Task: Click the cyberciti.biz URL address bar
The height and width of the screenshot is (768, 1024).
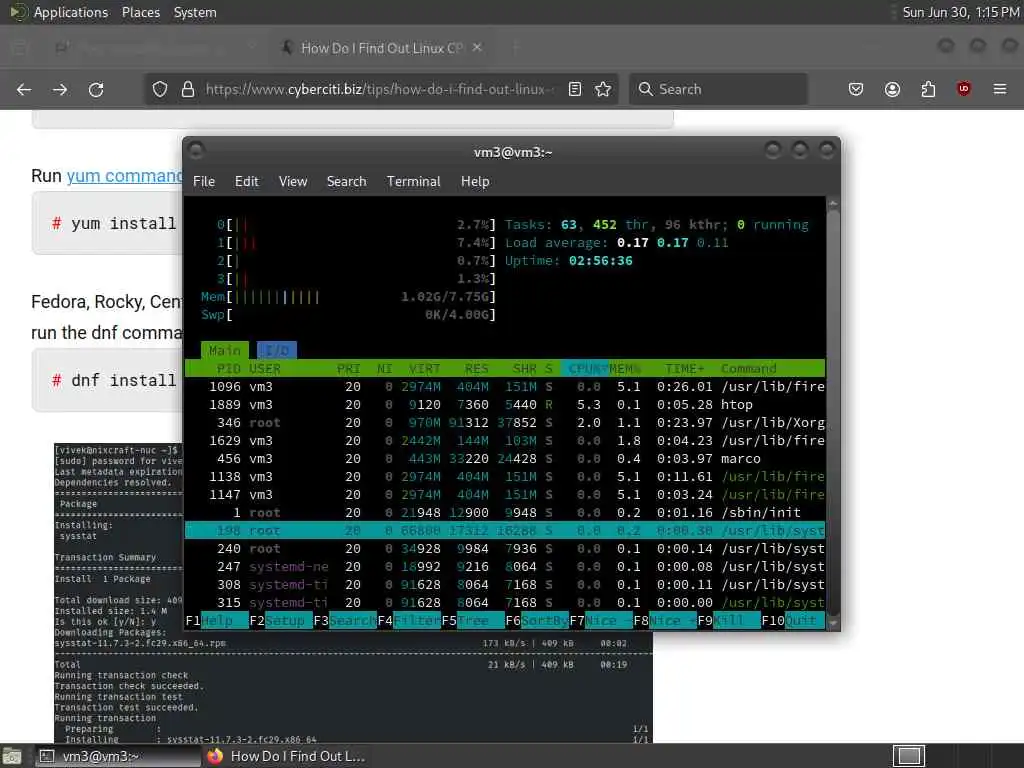Action: 379,89
